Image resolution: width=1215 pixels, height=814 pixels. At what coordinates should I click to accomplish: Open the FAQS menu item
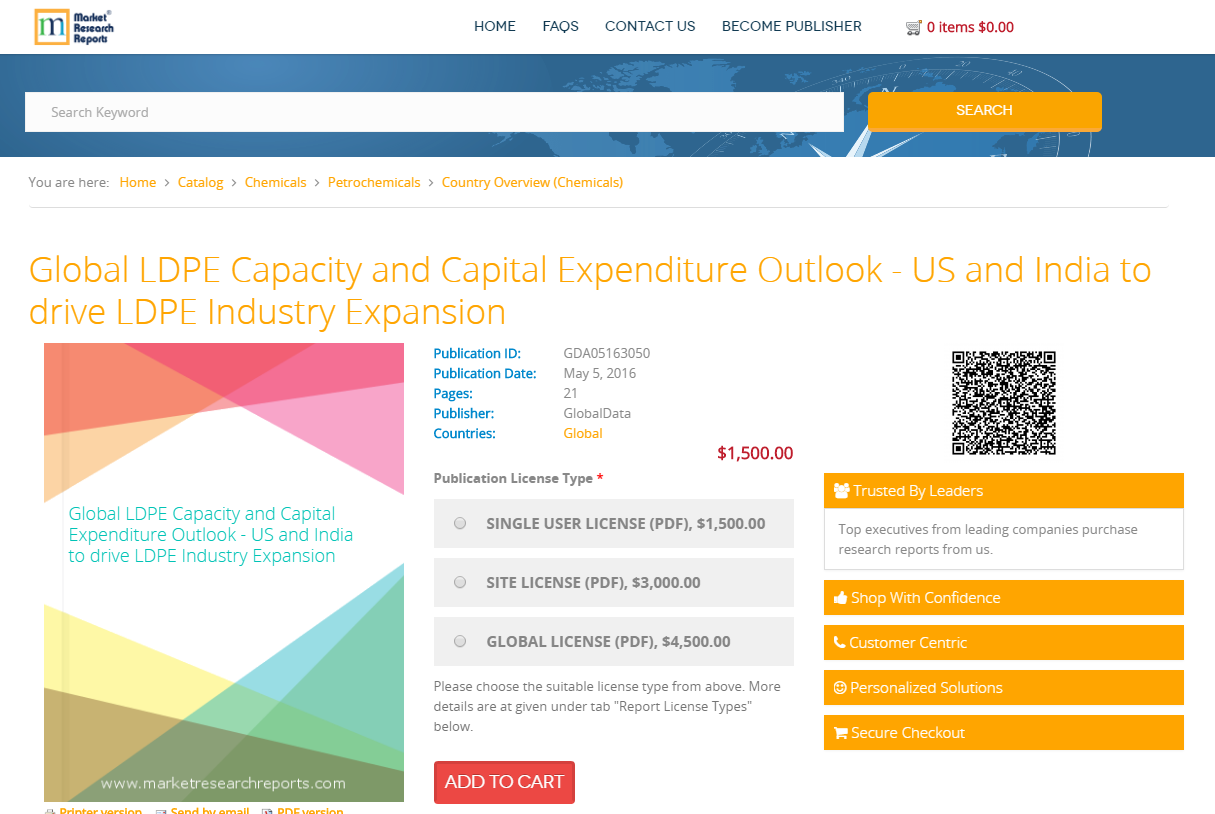coord(560,26)
